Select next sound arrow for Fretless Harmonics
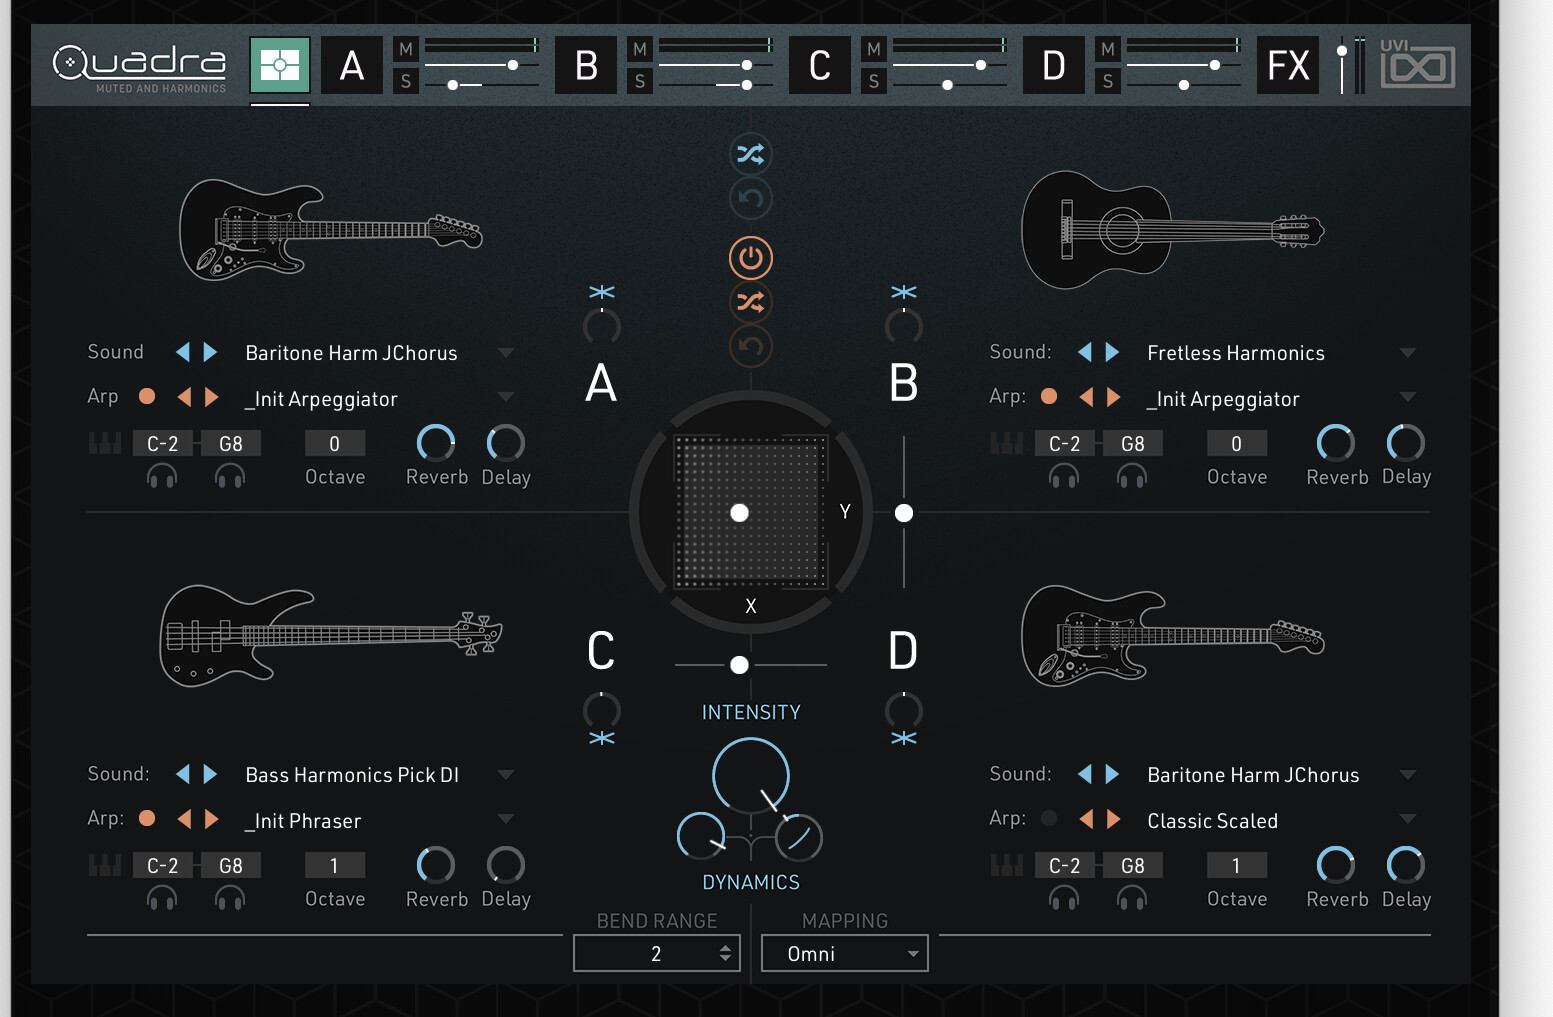 [1112, 352]
